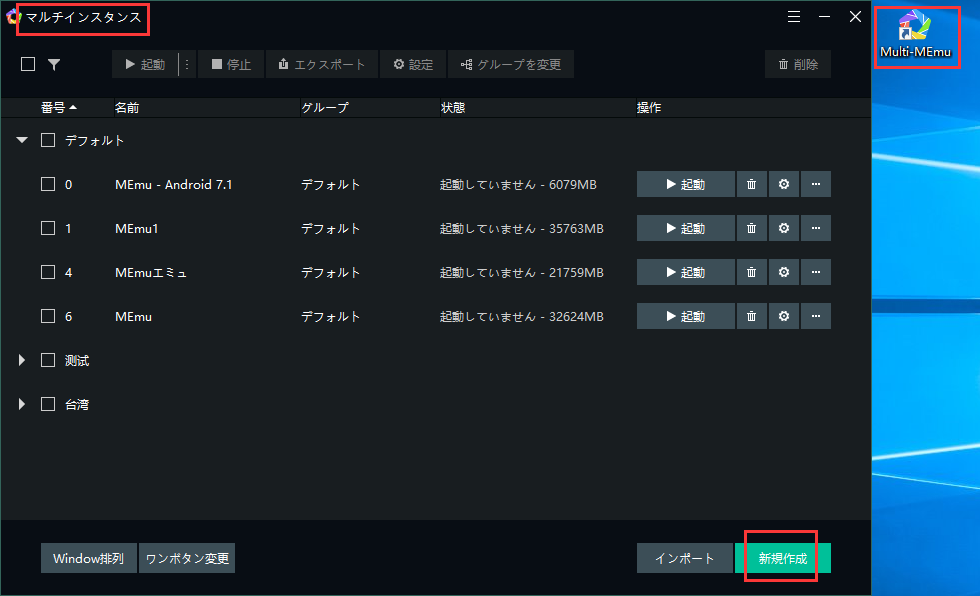Toggle the select-all checkbox in toolbar
Screen dimensions: 980x596
pyautogui.click(x=28, y=64)
